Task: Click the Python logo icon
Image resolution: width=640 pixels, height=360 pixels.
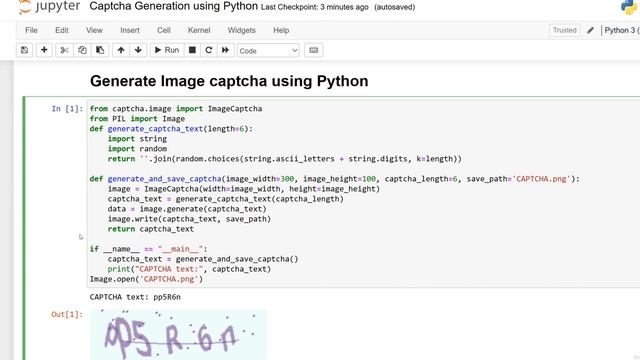Action: (629, 7)
